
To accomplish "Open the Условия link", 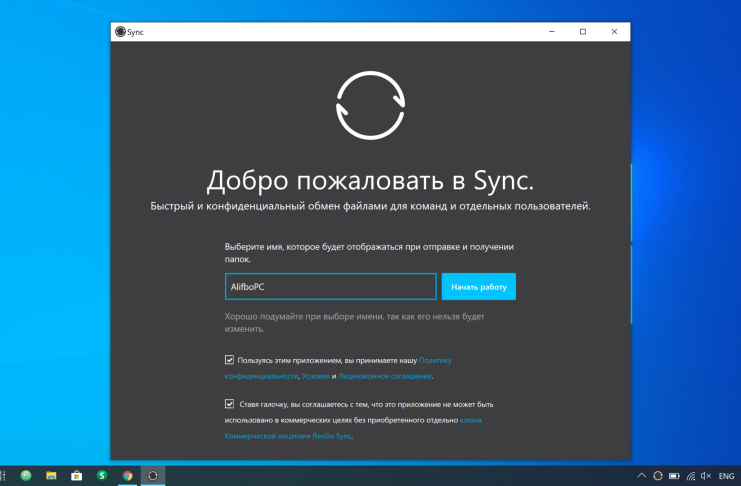I will (316, 376).
